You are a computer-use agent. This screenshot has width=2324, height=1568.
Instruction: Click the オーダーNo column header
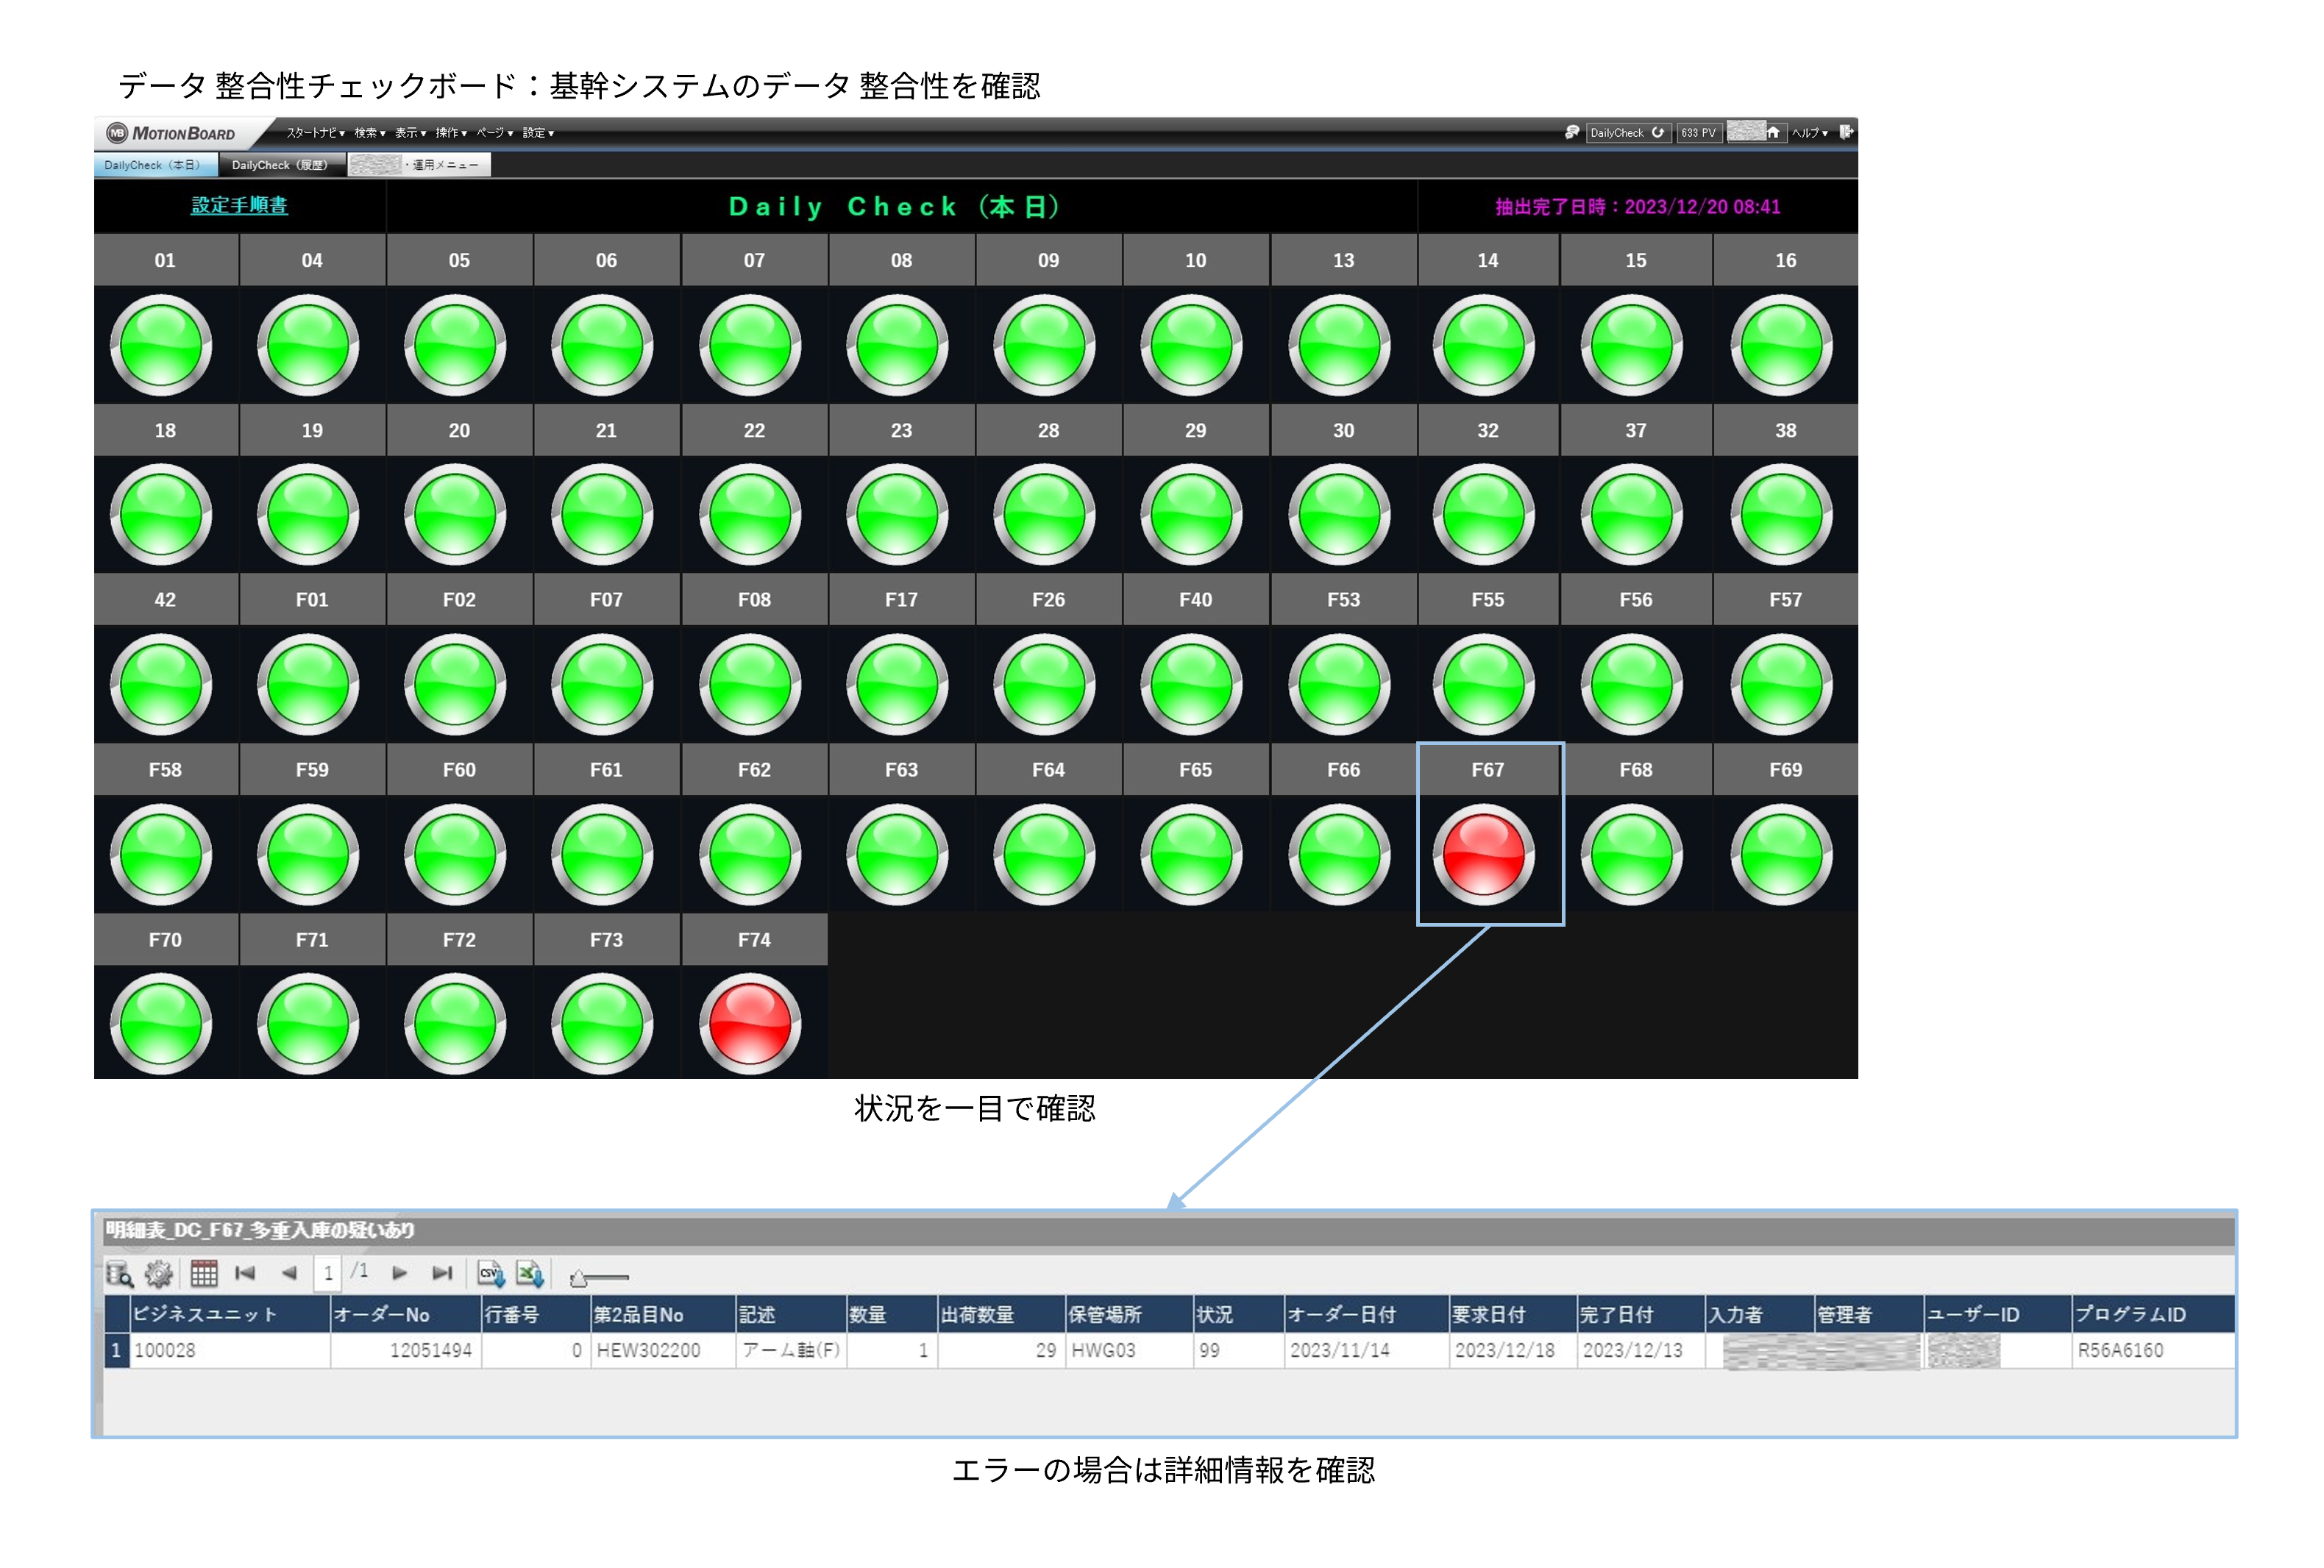406,1314
